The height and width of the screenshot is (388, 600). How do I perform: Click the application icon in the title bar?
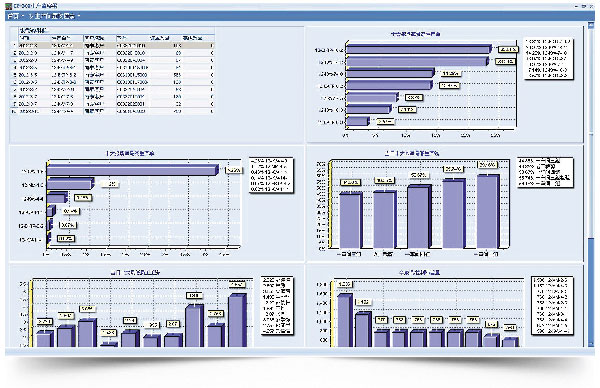(x=8, y=6)
